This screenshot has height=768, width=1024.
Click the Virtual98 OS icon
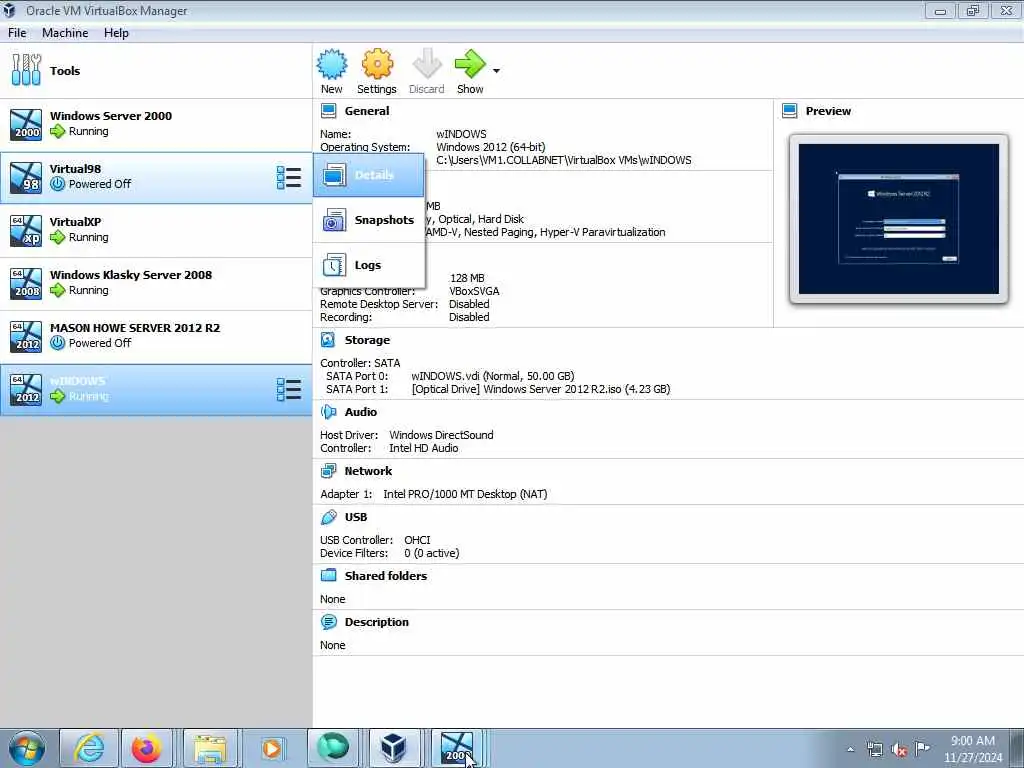[26, 177]
